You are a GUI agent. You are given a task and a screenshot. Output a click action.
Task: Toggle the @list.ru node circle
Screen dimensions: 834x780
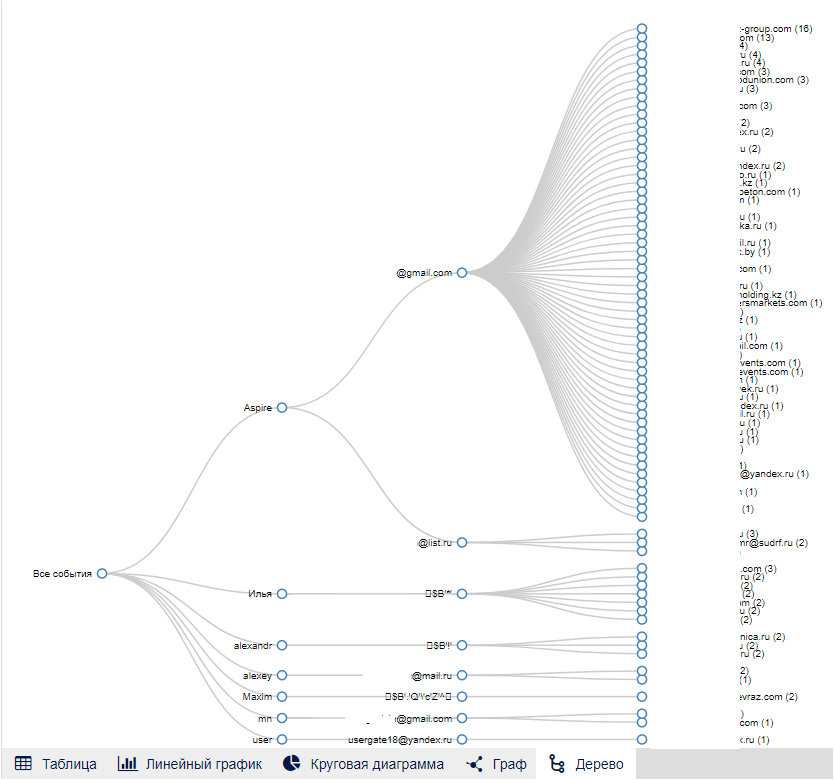coord(462,542)
